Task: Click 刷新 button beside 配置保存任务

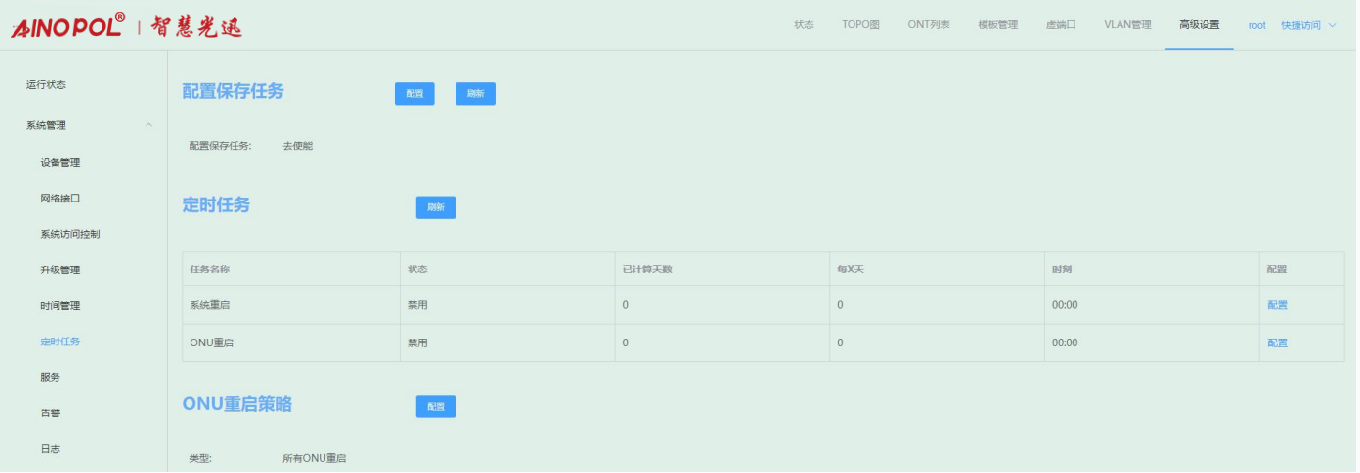Action: pos(476,94)
